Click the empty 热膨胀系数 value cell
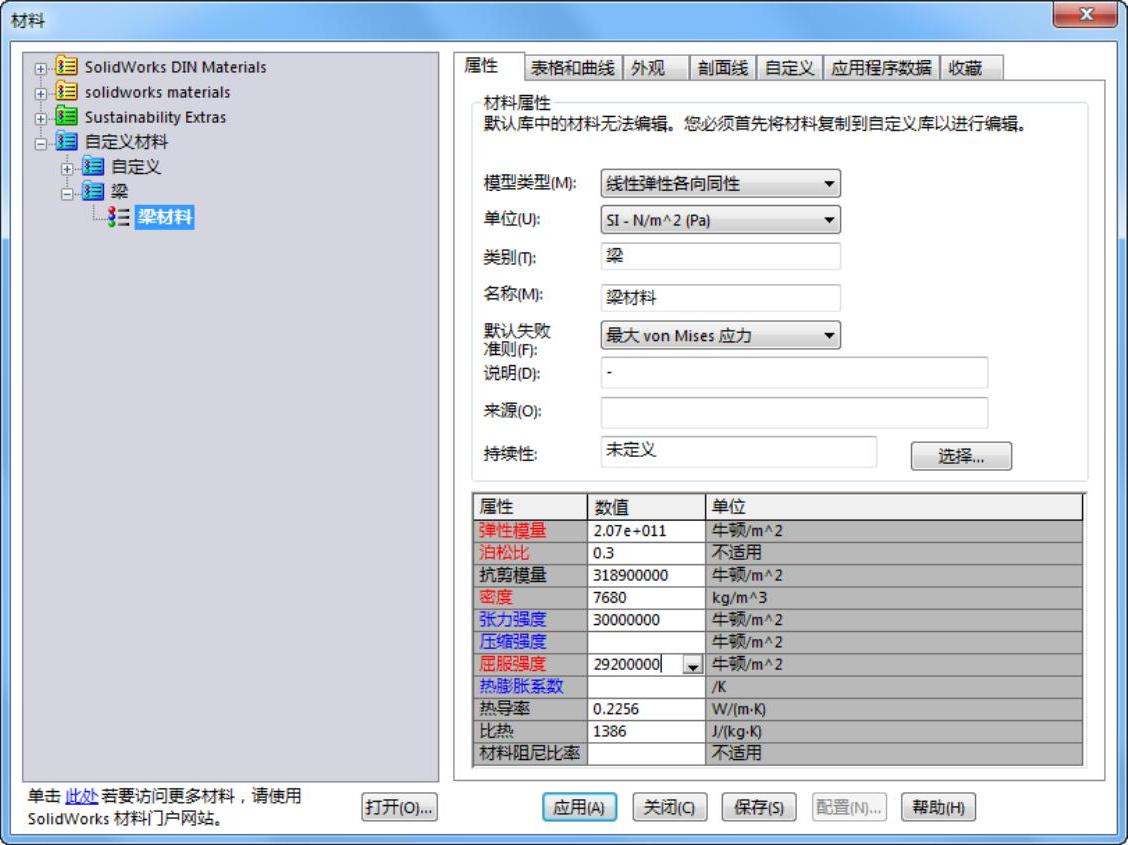 point(646,687)
